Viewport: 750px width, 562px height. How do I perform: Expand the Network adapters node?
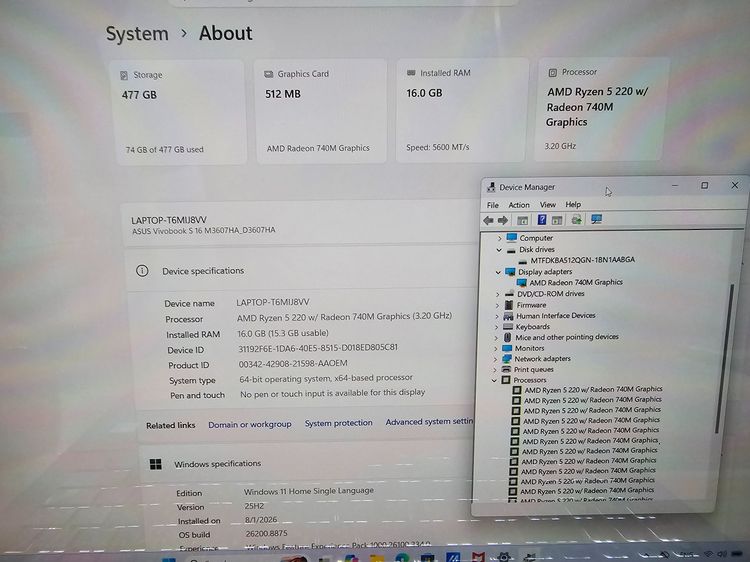(x=495, y=359)
